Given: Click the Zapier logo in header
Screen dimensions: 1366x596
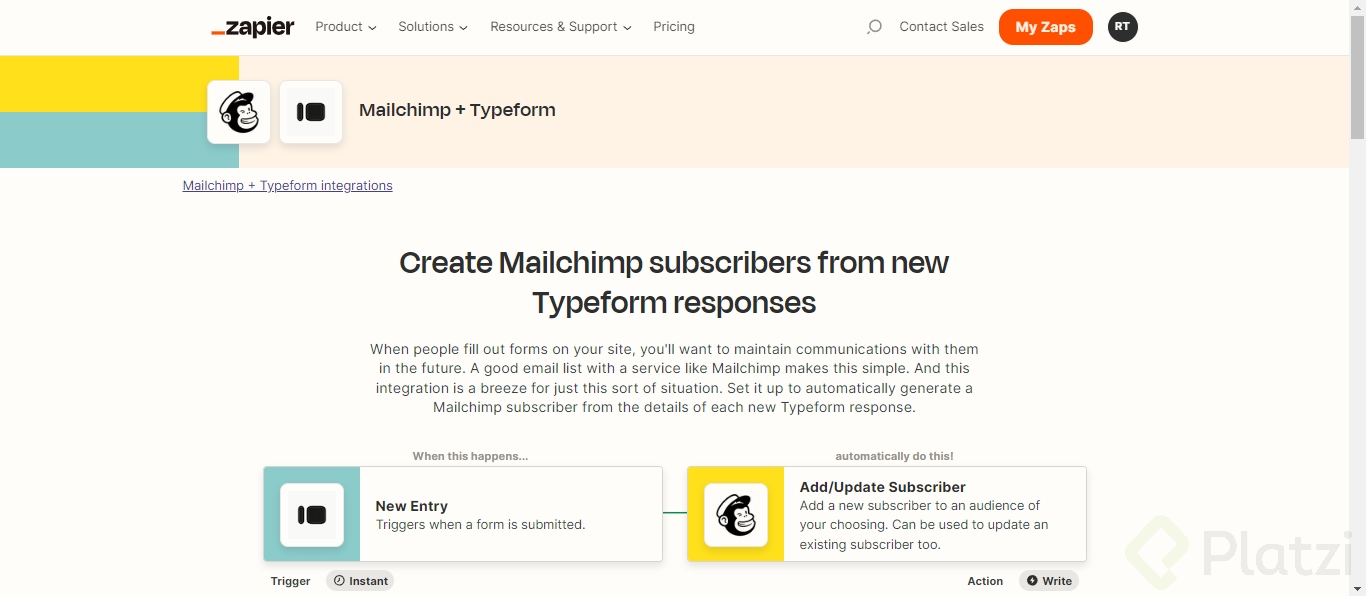Looking at the screenshot, I should click(253, 27).
